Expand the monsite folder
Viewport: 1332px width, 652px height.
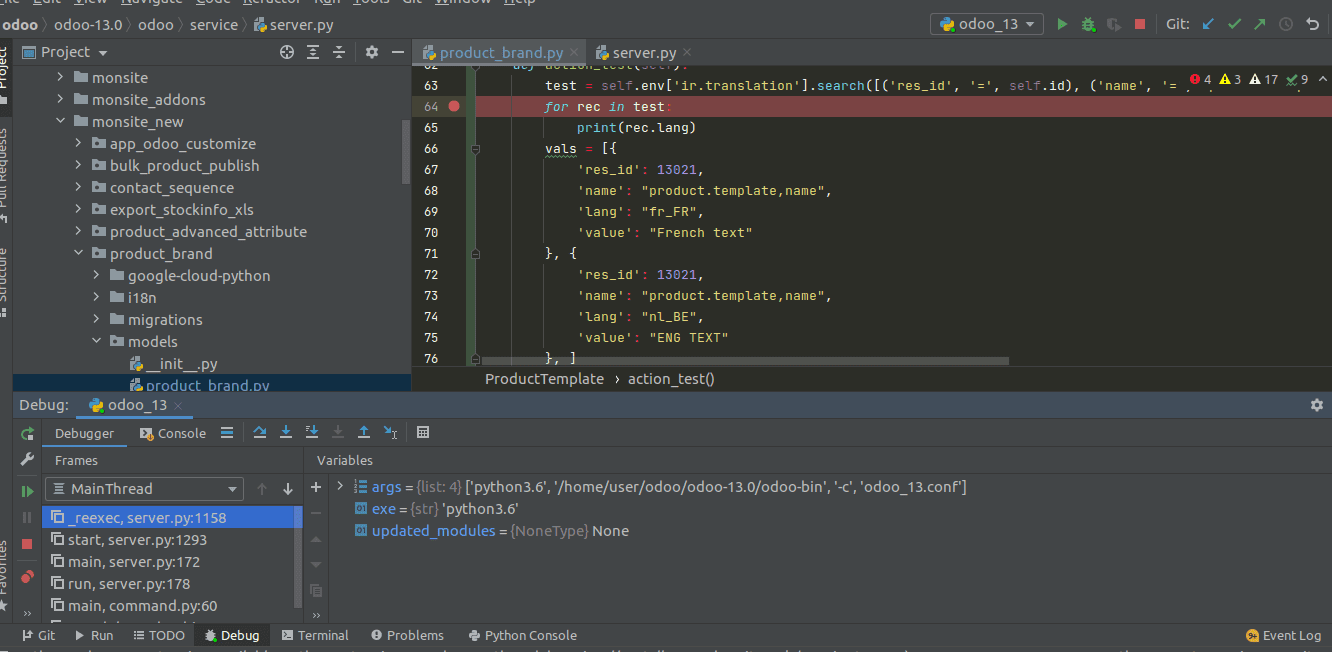(x=60, y=77)
